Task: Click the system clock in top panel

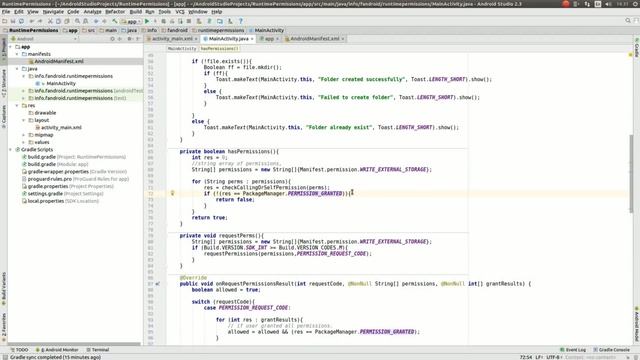Action: coord(623,4)
